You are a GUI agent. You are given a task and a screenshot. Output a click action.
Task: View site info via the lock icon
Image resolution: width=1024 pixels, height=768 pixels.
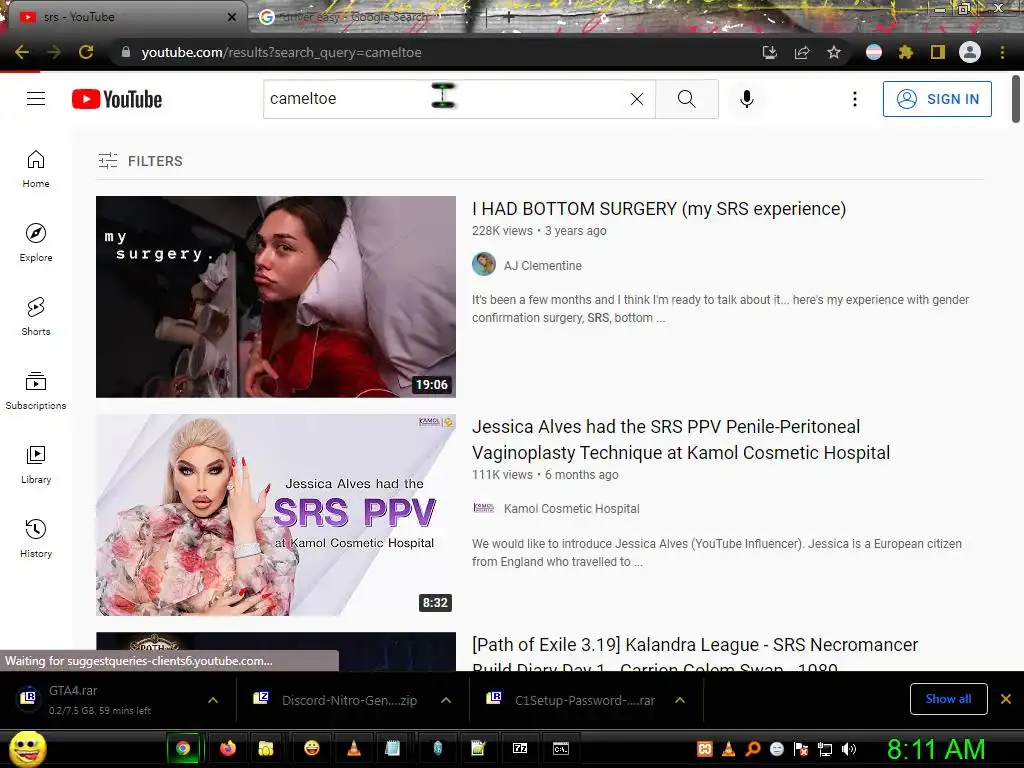[126, 52]
